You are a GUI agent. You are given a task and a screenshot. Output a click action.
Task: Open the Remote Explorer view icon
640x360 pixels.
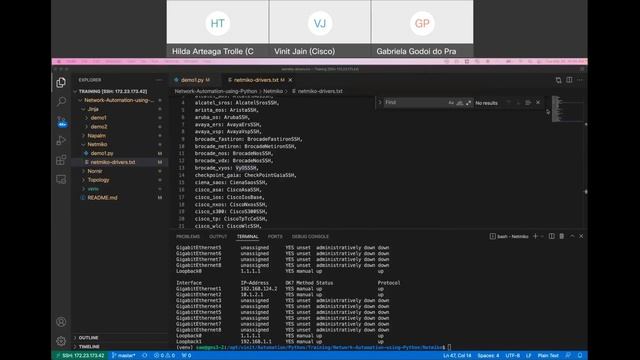pyautogui.click(x=61, y=179)
